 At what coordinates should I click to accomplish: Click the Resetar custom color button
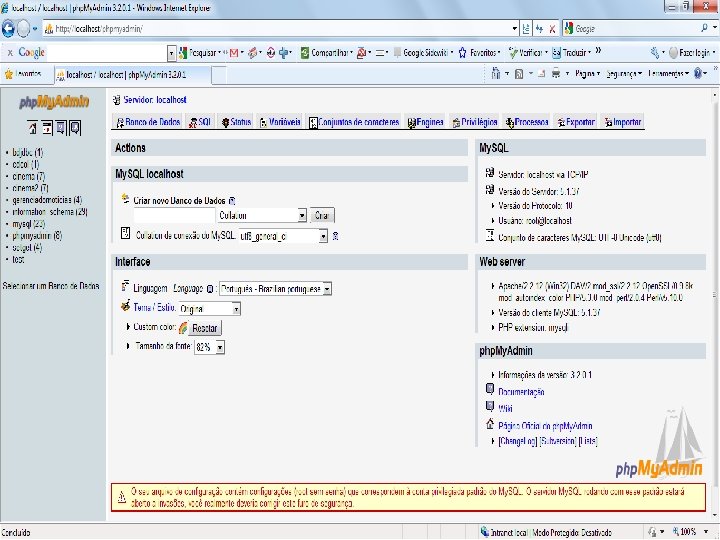click(x=205, y=328)
